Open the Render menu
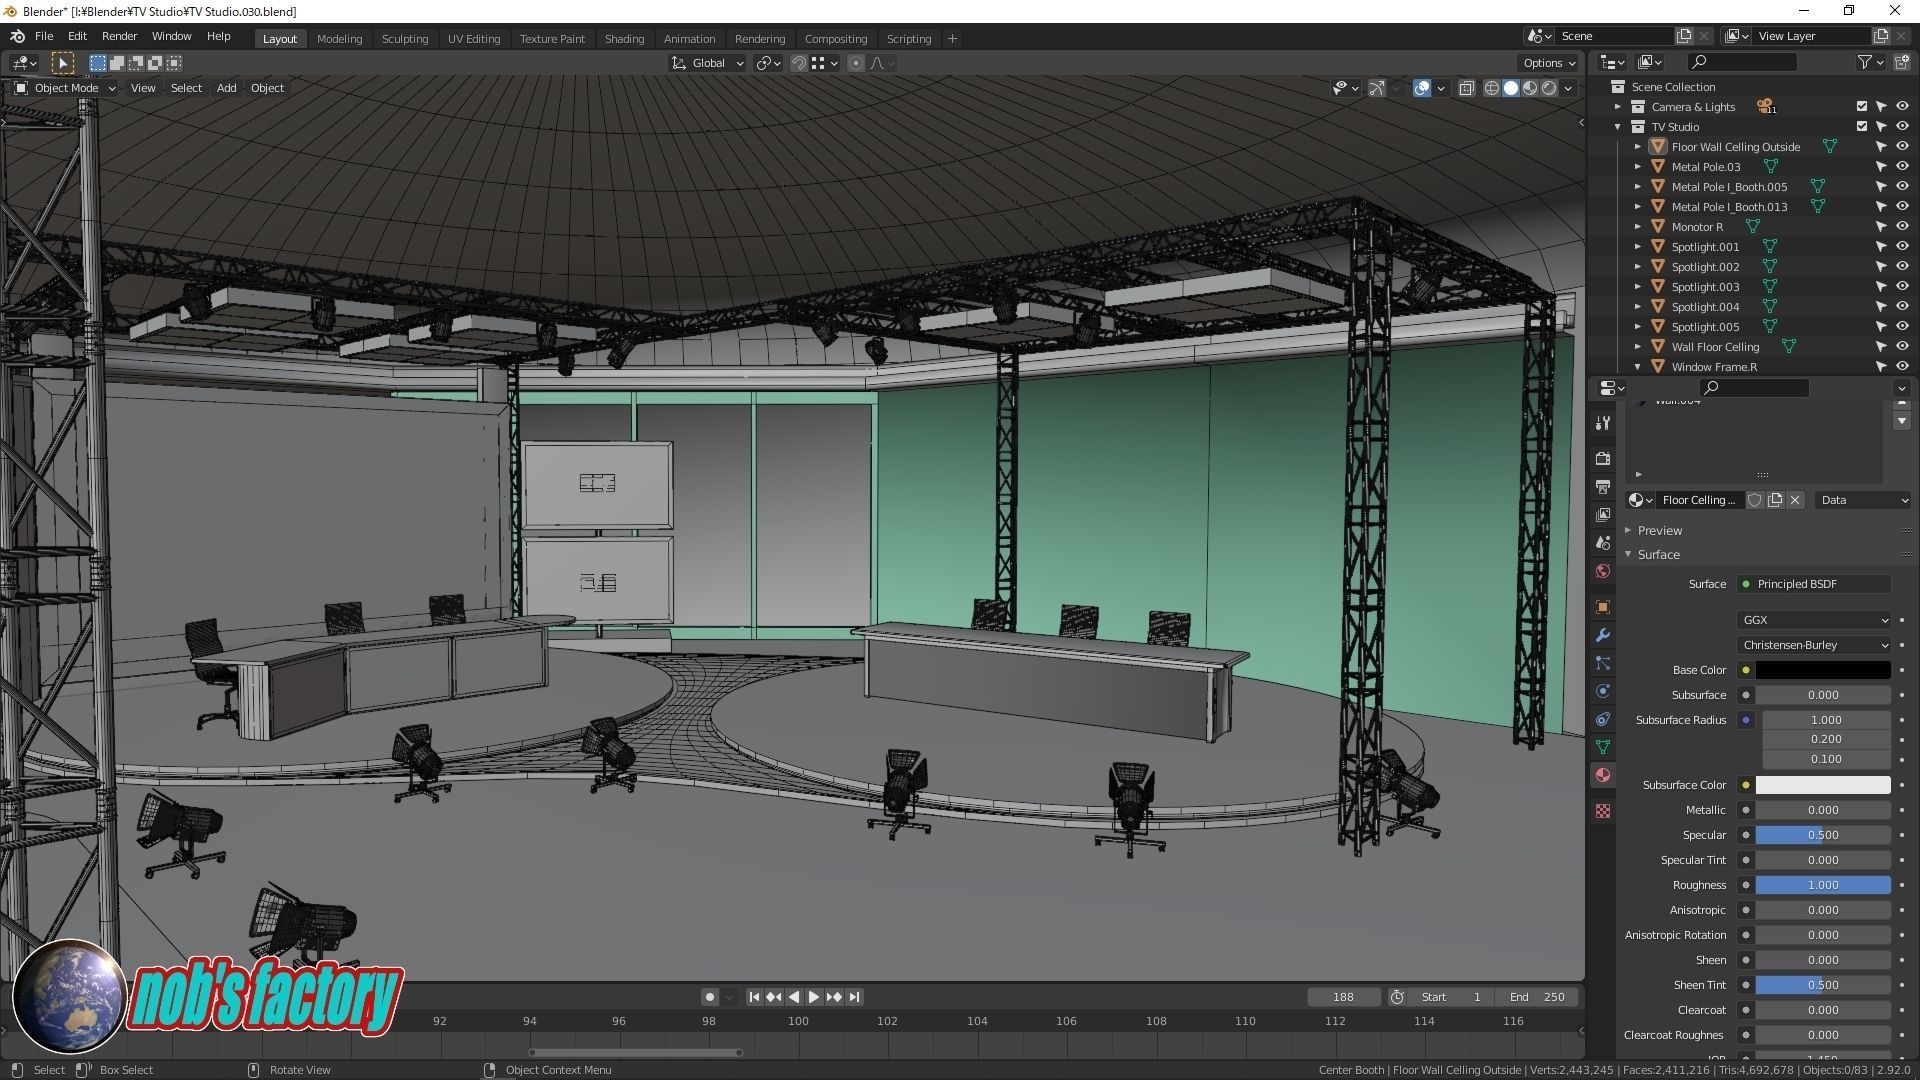Image resolution: width=1920 pixels, height=1080 pixels. (119, 36)
